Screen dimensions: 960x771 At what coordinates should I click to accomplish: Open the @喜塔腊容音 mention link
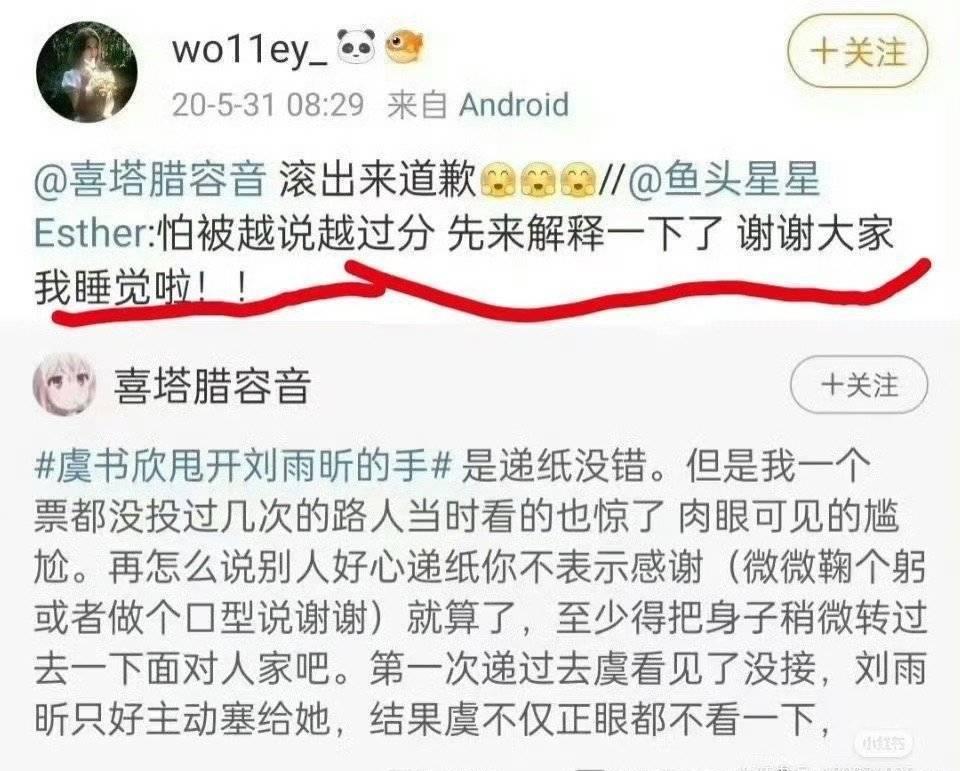[150, 181]
